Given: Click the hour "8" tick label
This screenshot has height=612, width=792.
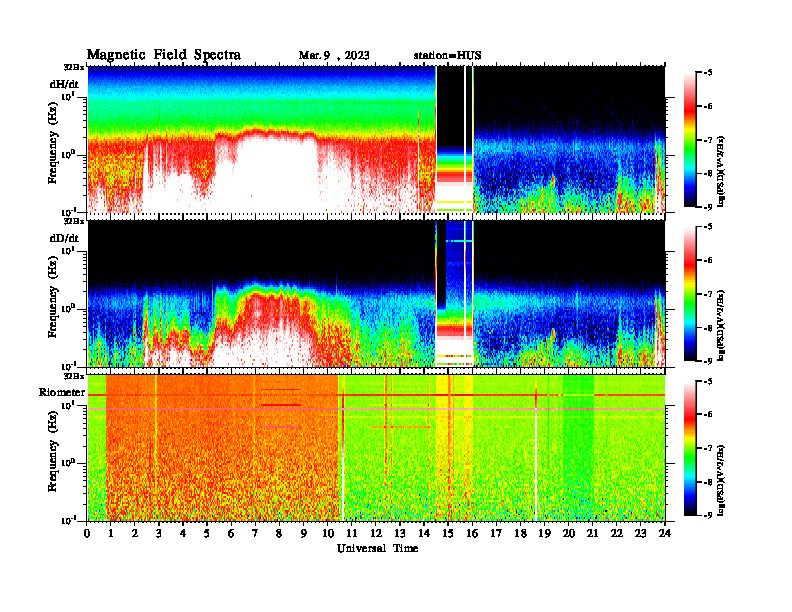Looking at the screenshot, I should point(279,533).
